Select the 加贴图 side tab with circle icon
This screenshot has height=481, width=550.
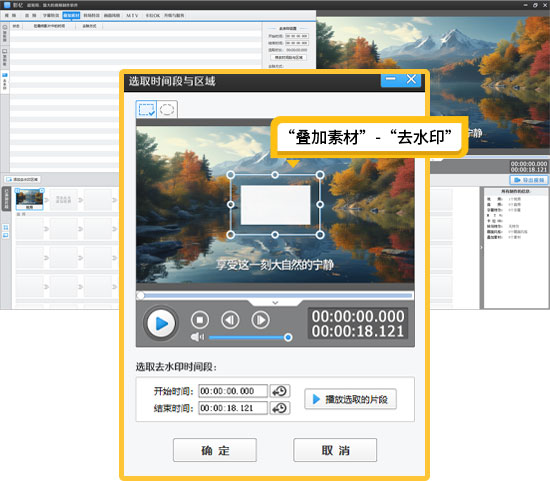point(5,34)
